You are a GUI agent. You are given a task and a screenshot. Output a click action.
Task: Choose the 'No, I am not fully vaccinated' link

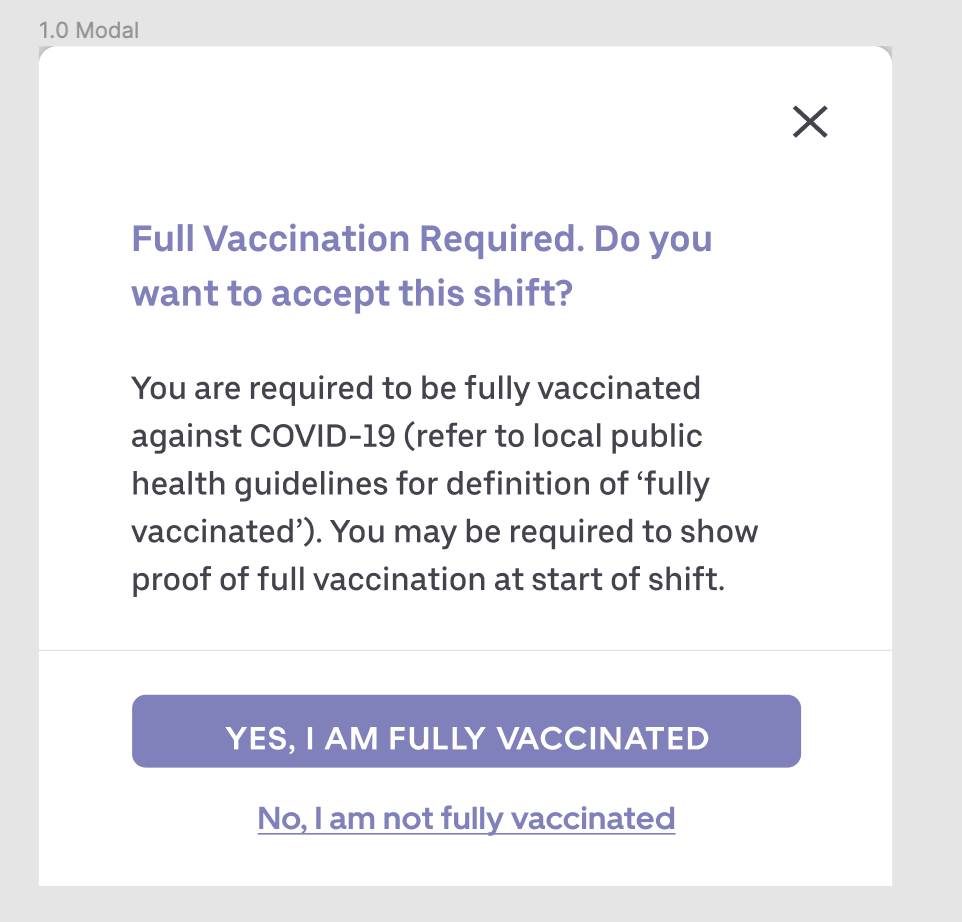coord(466,818)
